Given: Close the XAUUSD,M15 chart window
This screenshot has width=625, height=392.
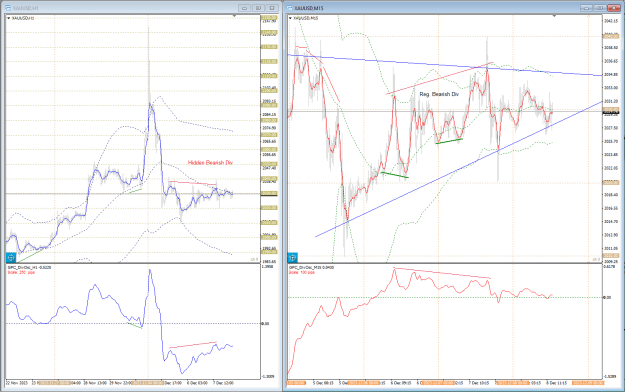Looking at the screenshot, I should coord(614,8).
